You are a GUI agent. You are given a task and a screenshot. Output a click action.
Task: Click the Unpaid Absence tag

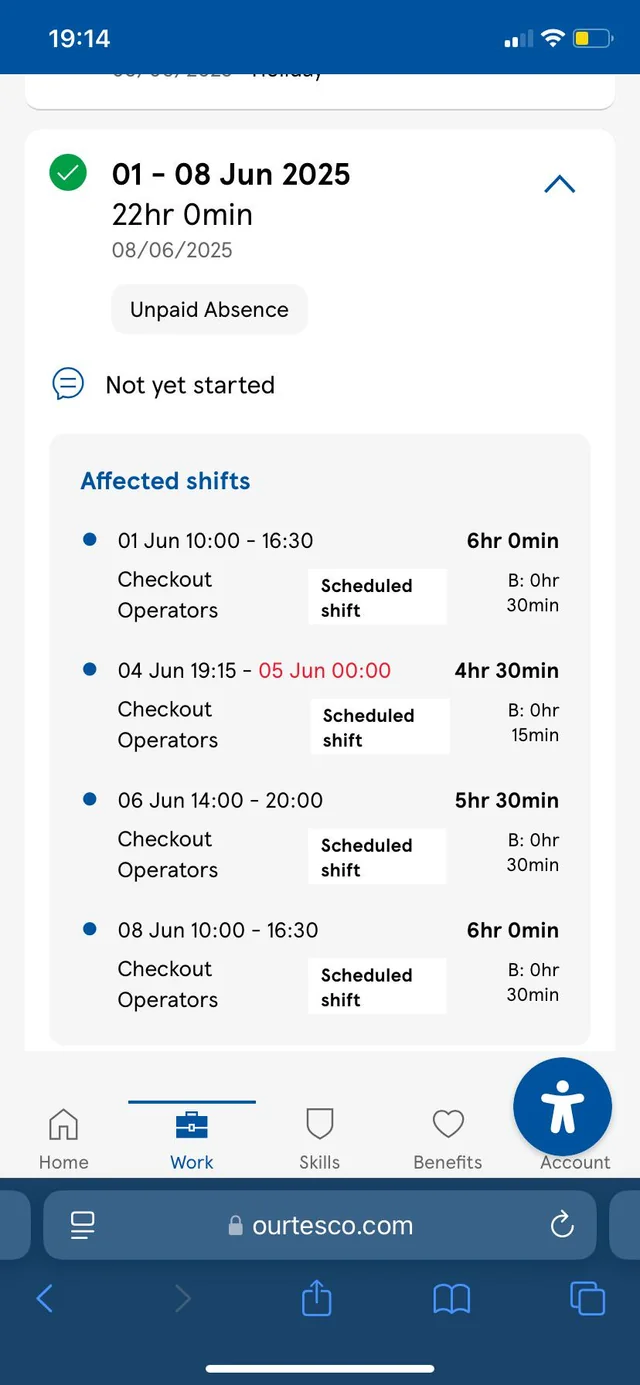pos(209,309)
